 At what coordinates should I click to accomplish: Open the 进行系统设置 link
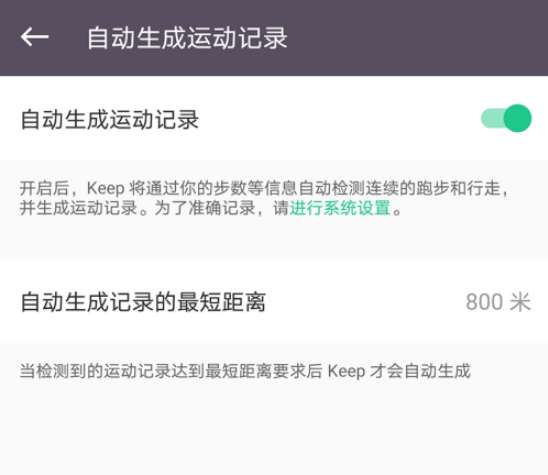click(x=340, y=208)
